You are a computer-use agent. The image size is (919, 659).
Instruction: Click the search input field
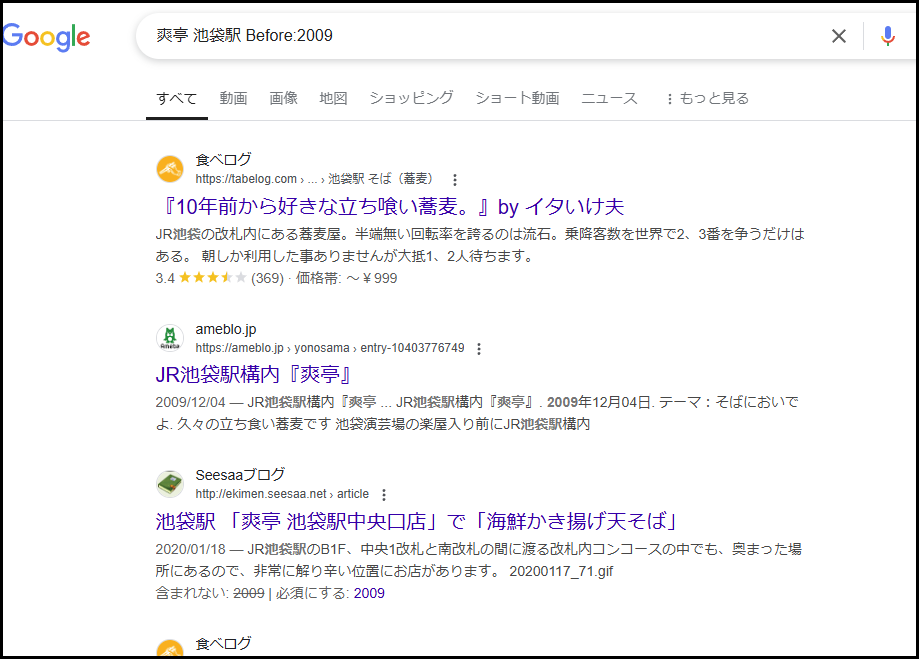pos(480,36)
